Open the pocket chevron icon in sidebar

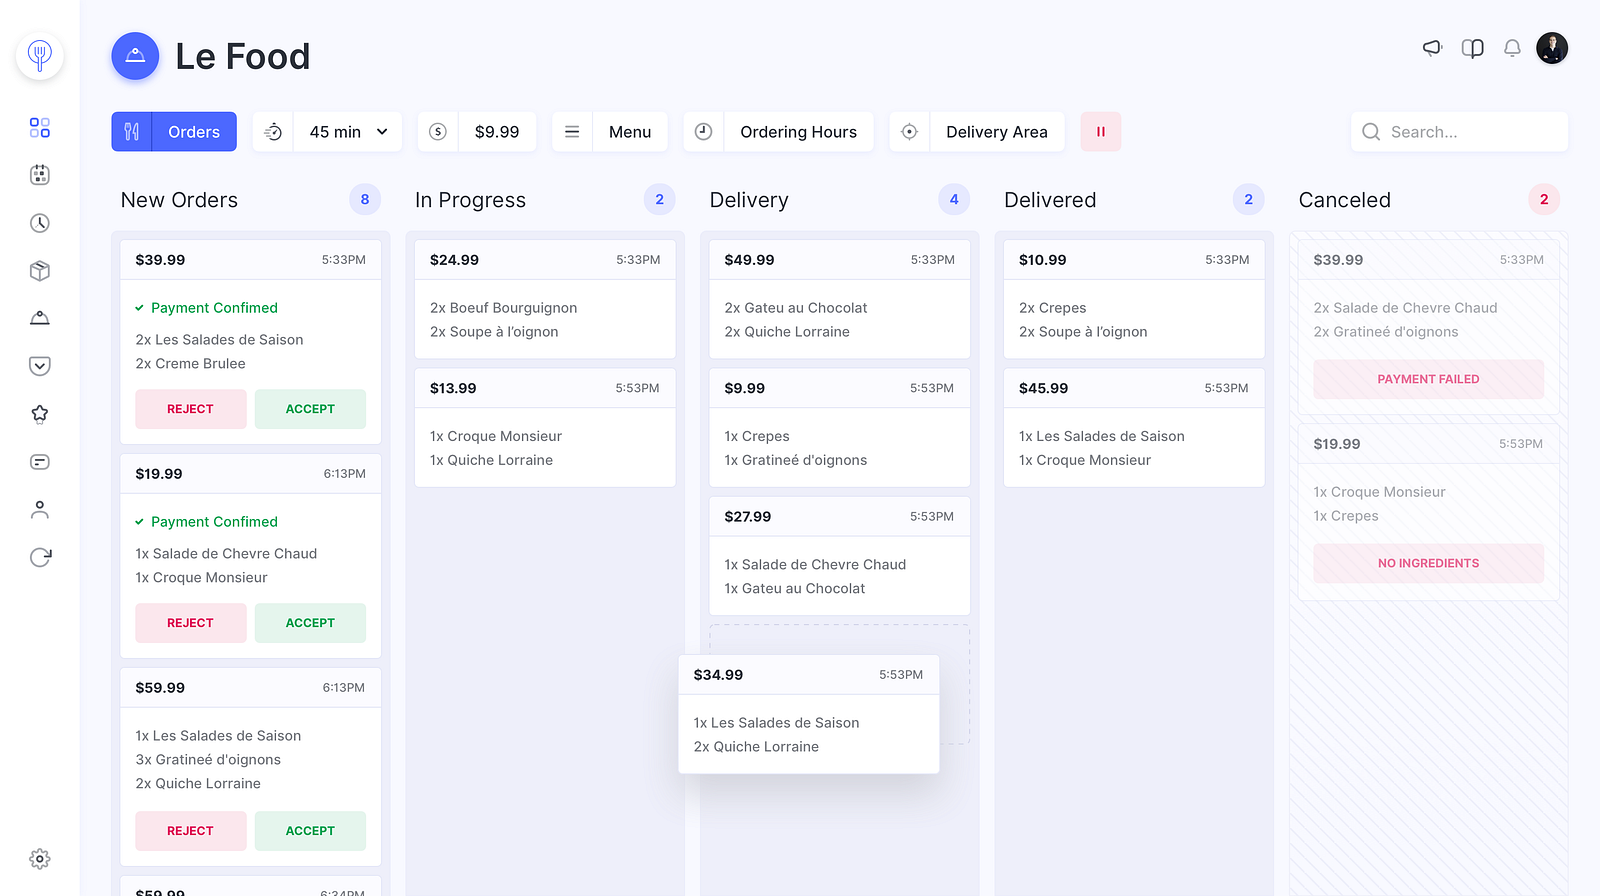tap(40, 366)
